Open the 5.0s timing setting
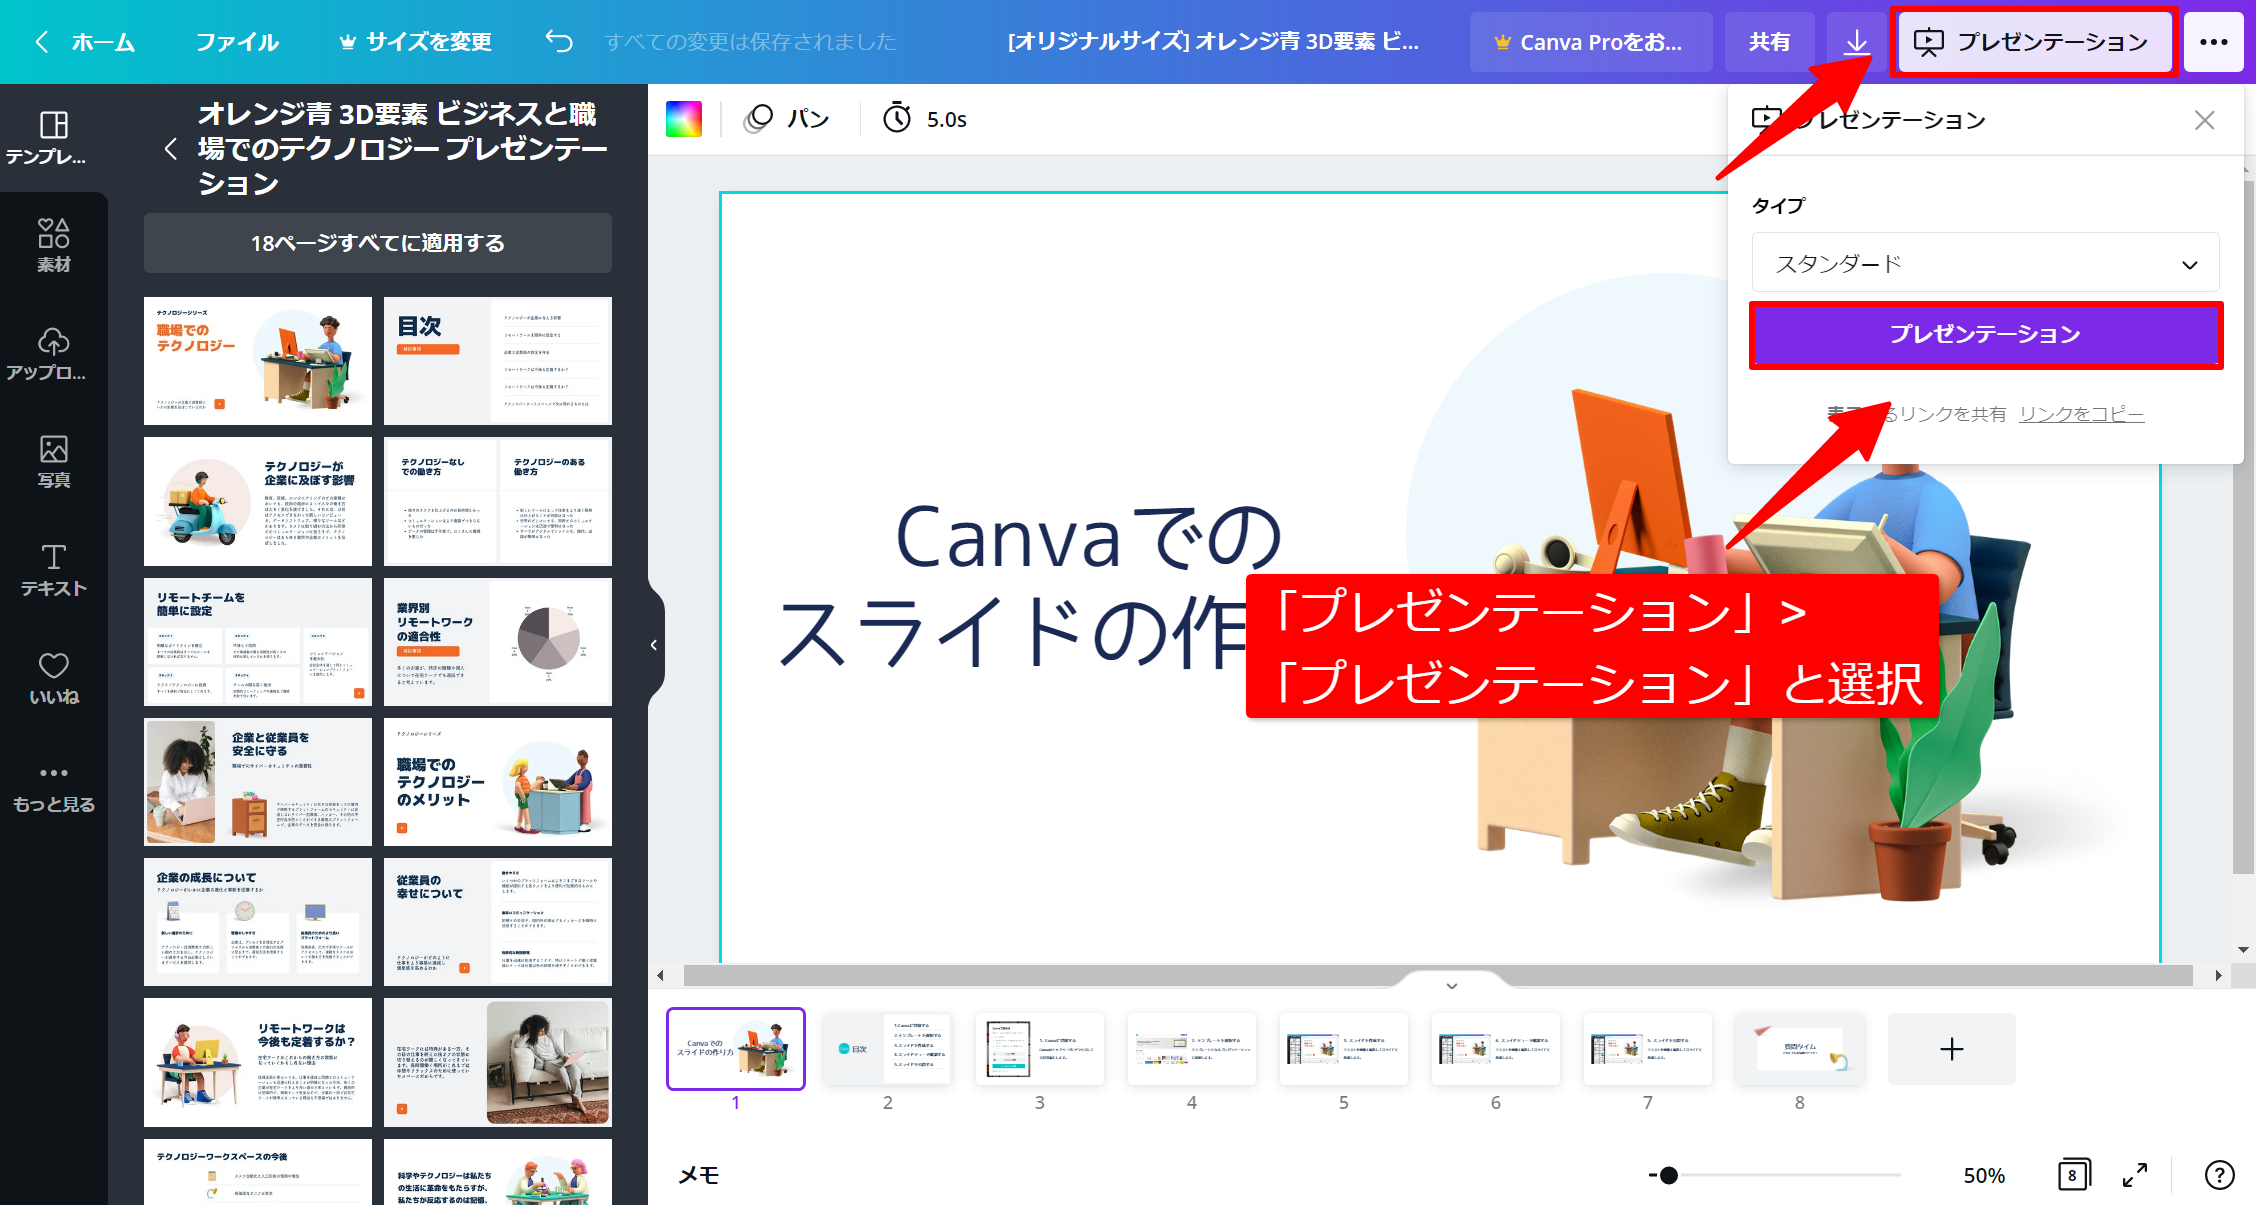This screenshot has width=2256, height=1205. (x=925, y=119)
